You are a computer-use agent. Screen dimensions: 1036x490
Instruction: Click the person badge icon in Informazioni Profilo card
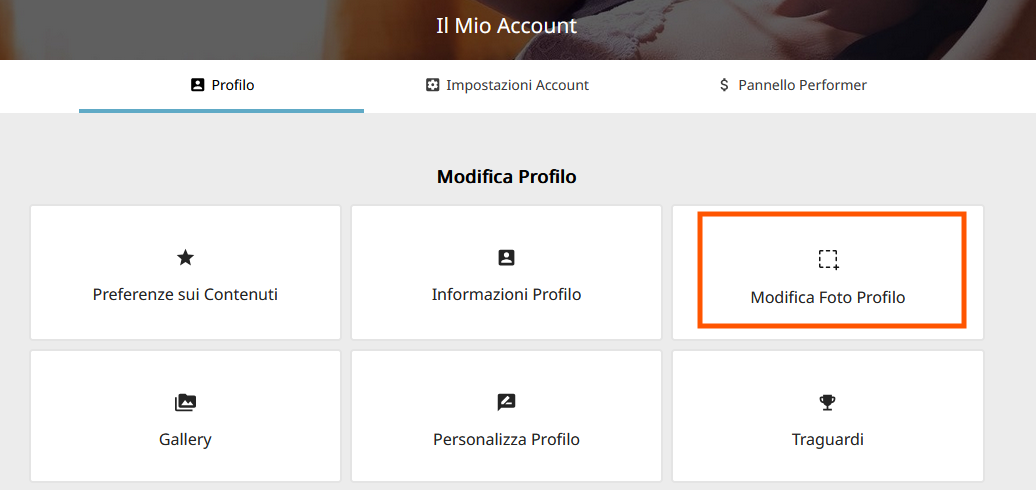(506, 258)
